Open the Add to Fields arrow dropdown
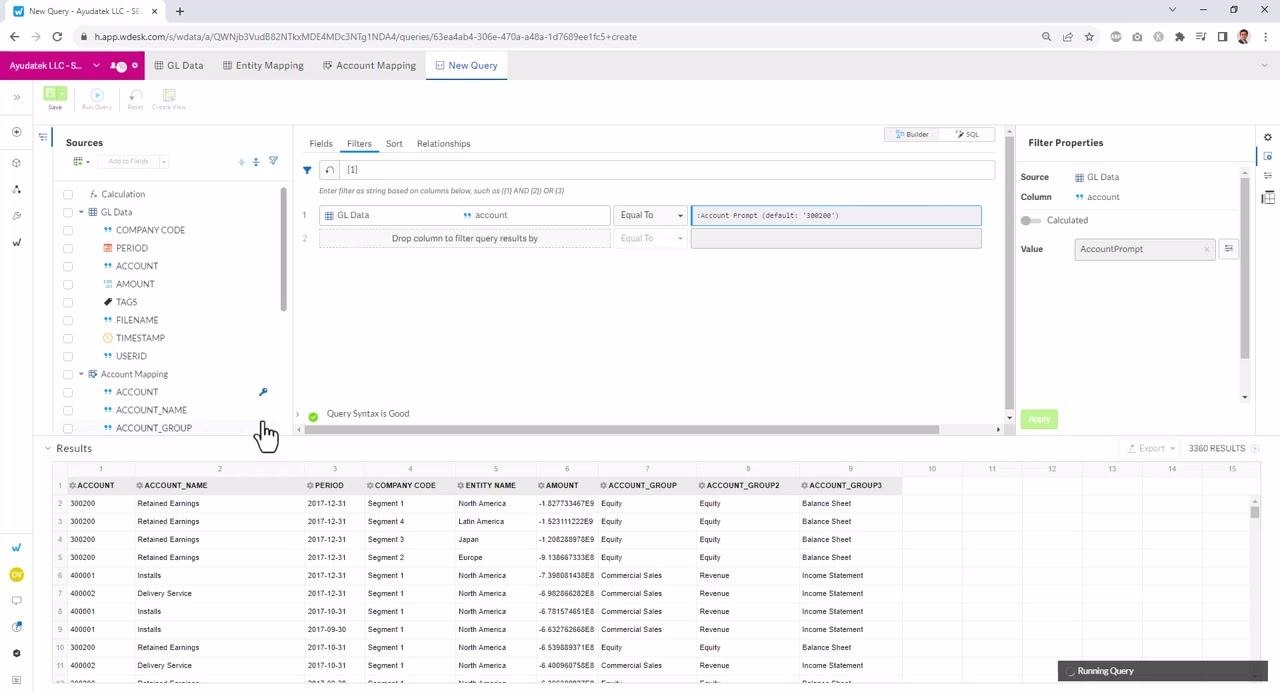The image size is (1280, 692). (163, 161)
